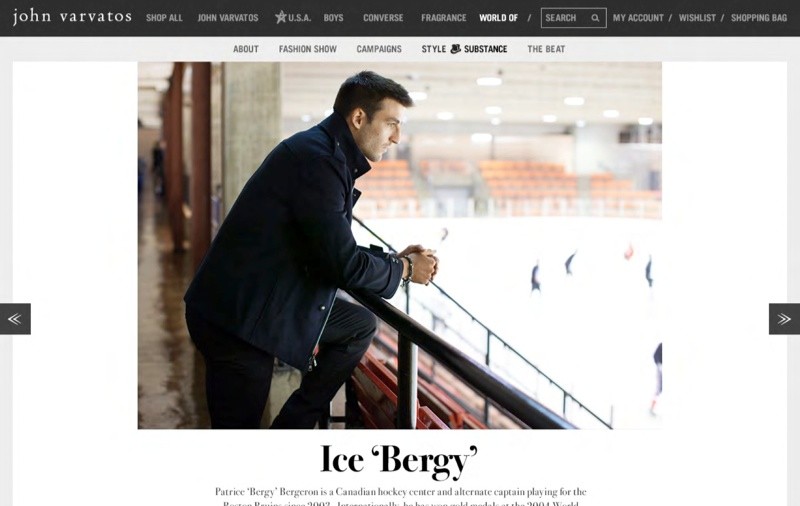View the Wishlist link
Image resolution: width=800 pixels, height=506 pixels.
click(x=697, y=18)
